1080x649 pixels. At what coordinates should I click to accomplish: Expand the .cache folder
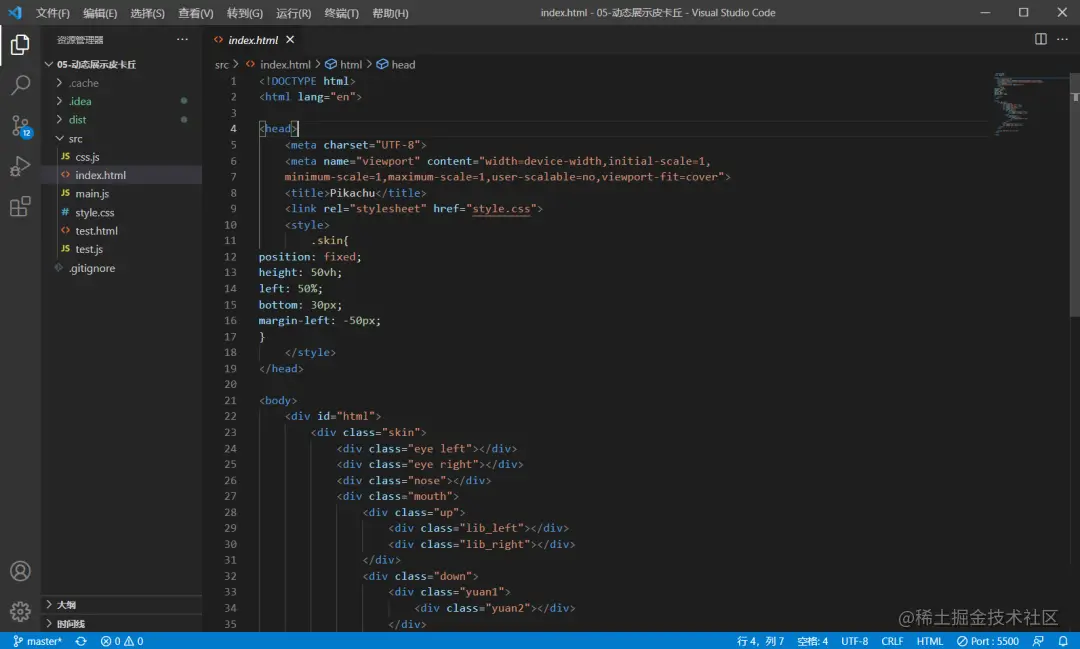click(83, 83)
